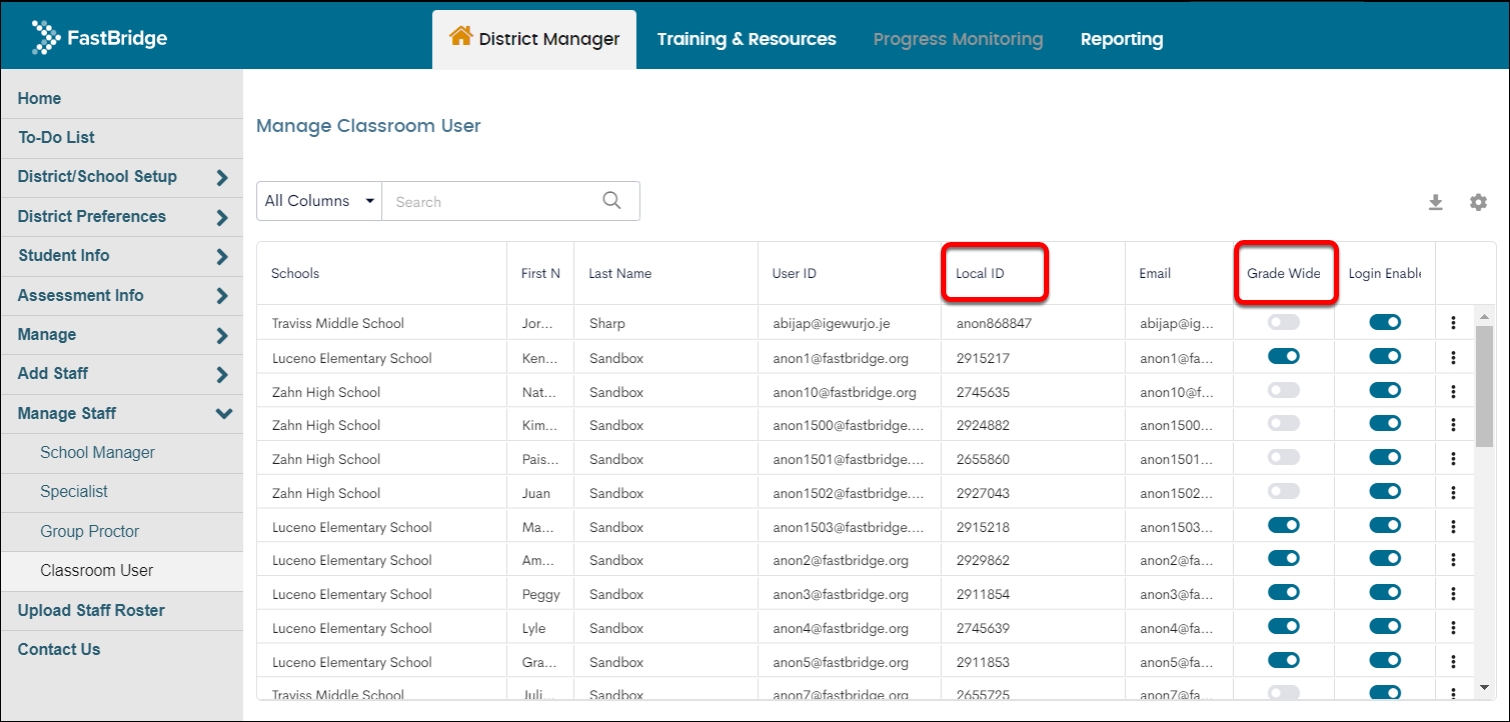Open row menu for abijap@igewurjo.je
The image size is (1510, 722).
point(1453,323)
